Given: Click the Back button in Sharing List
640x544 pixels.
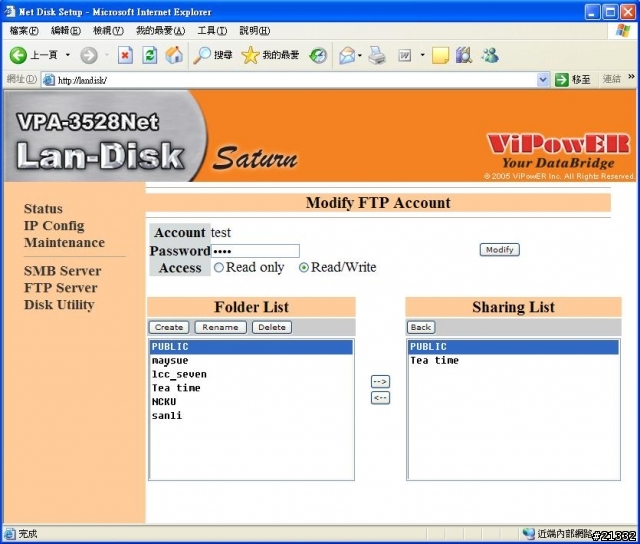Looking at the screenshot, I should pos(421,327).
